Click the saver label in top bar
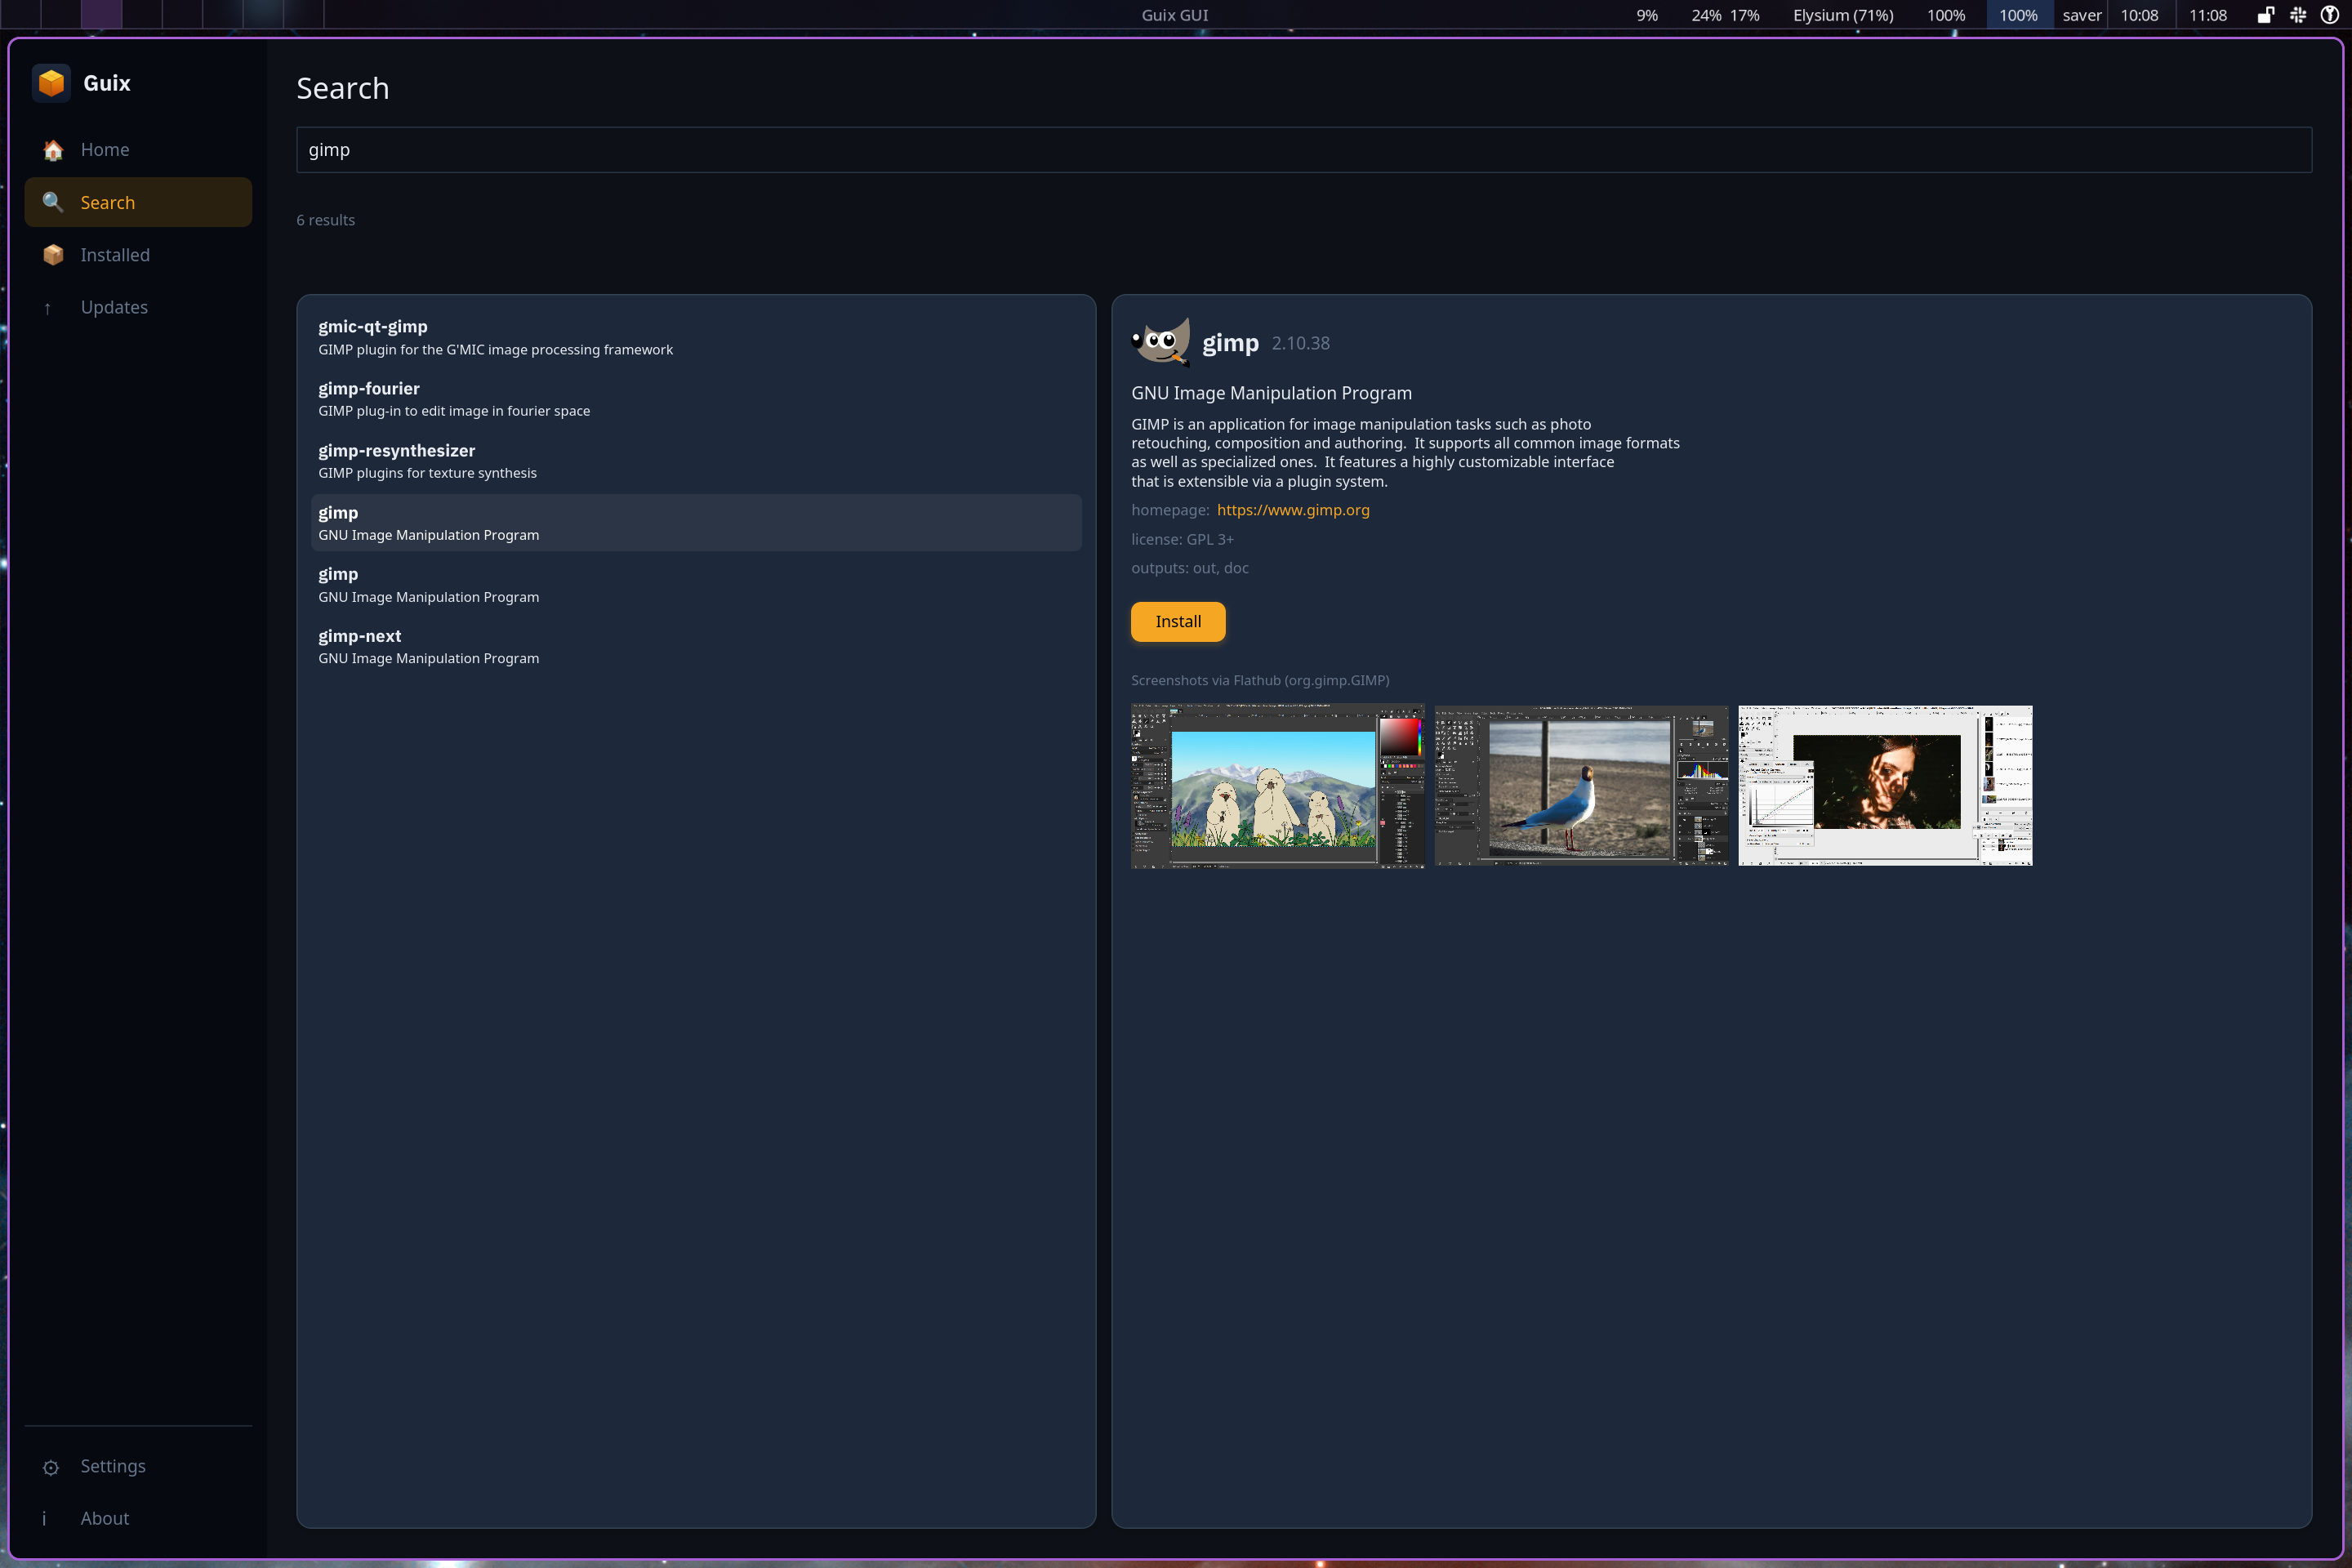2352x1568 pixels. coord(2082,15)
